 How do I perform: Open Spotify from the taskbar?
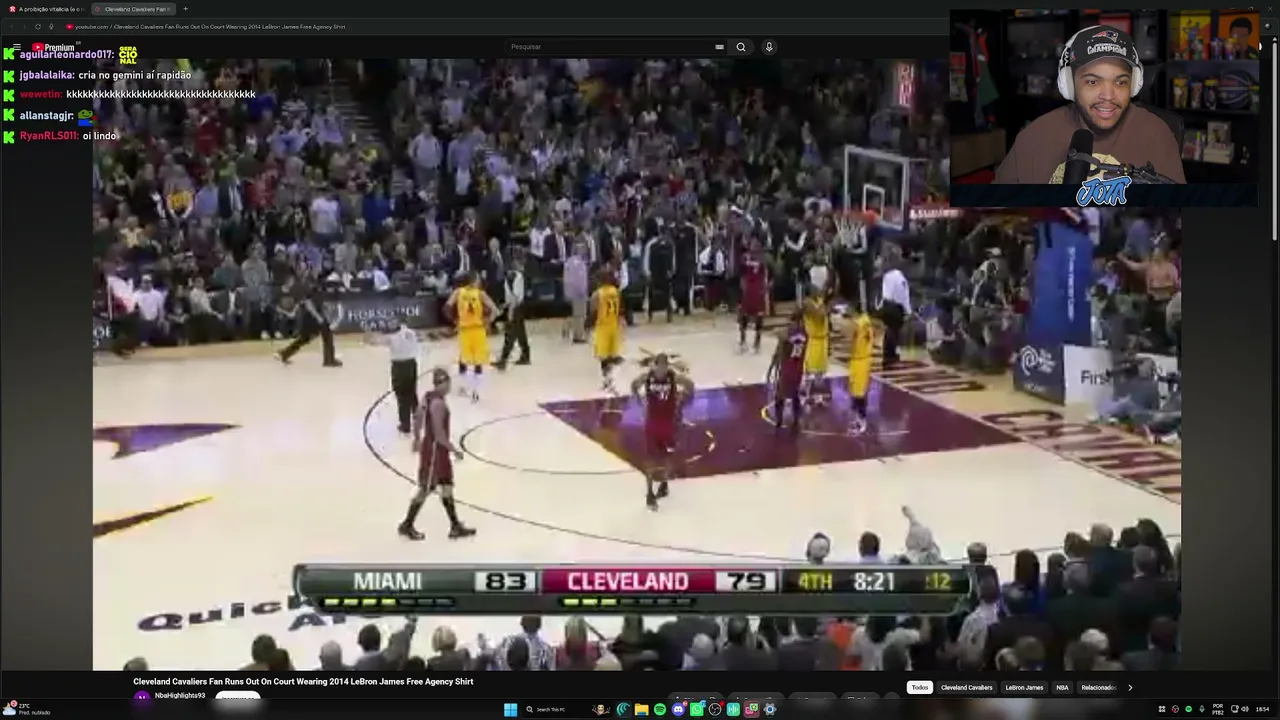(660, 710)
